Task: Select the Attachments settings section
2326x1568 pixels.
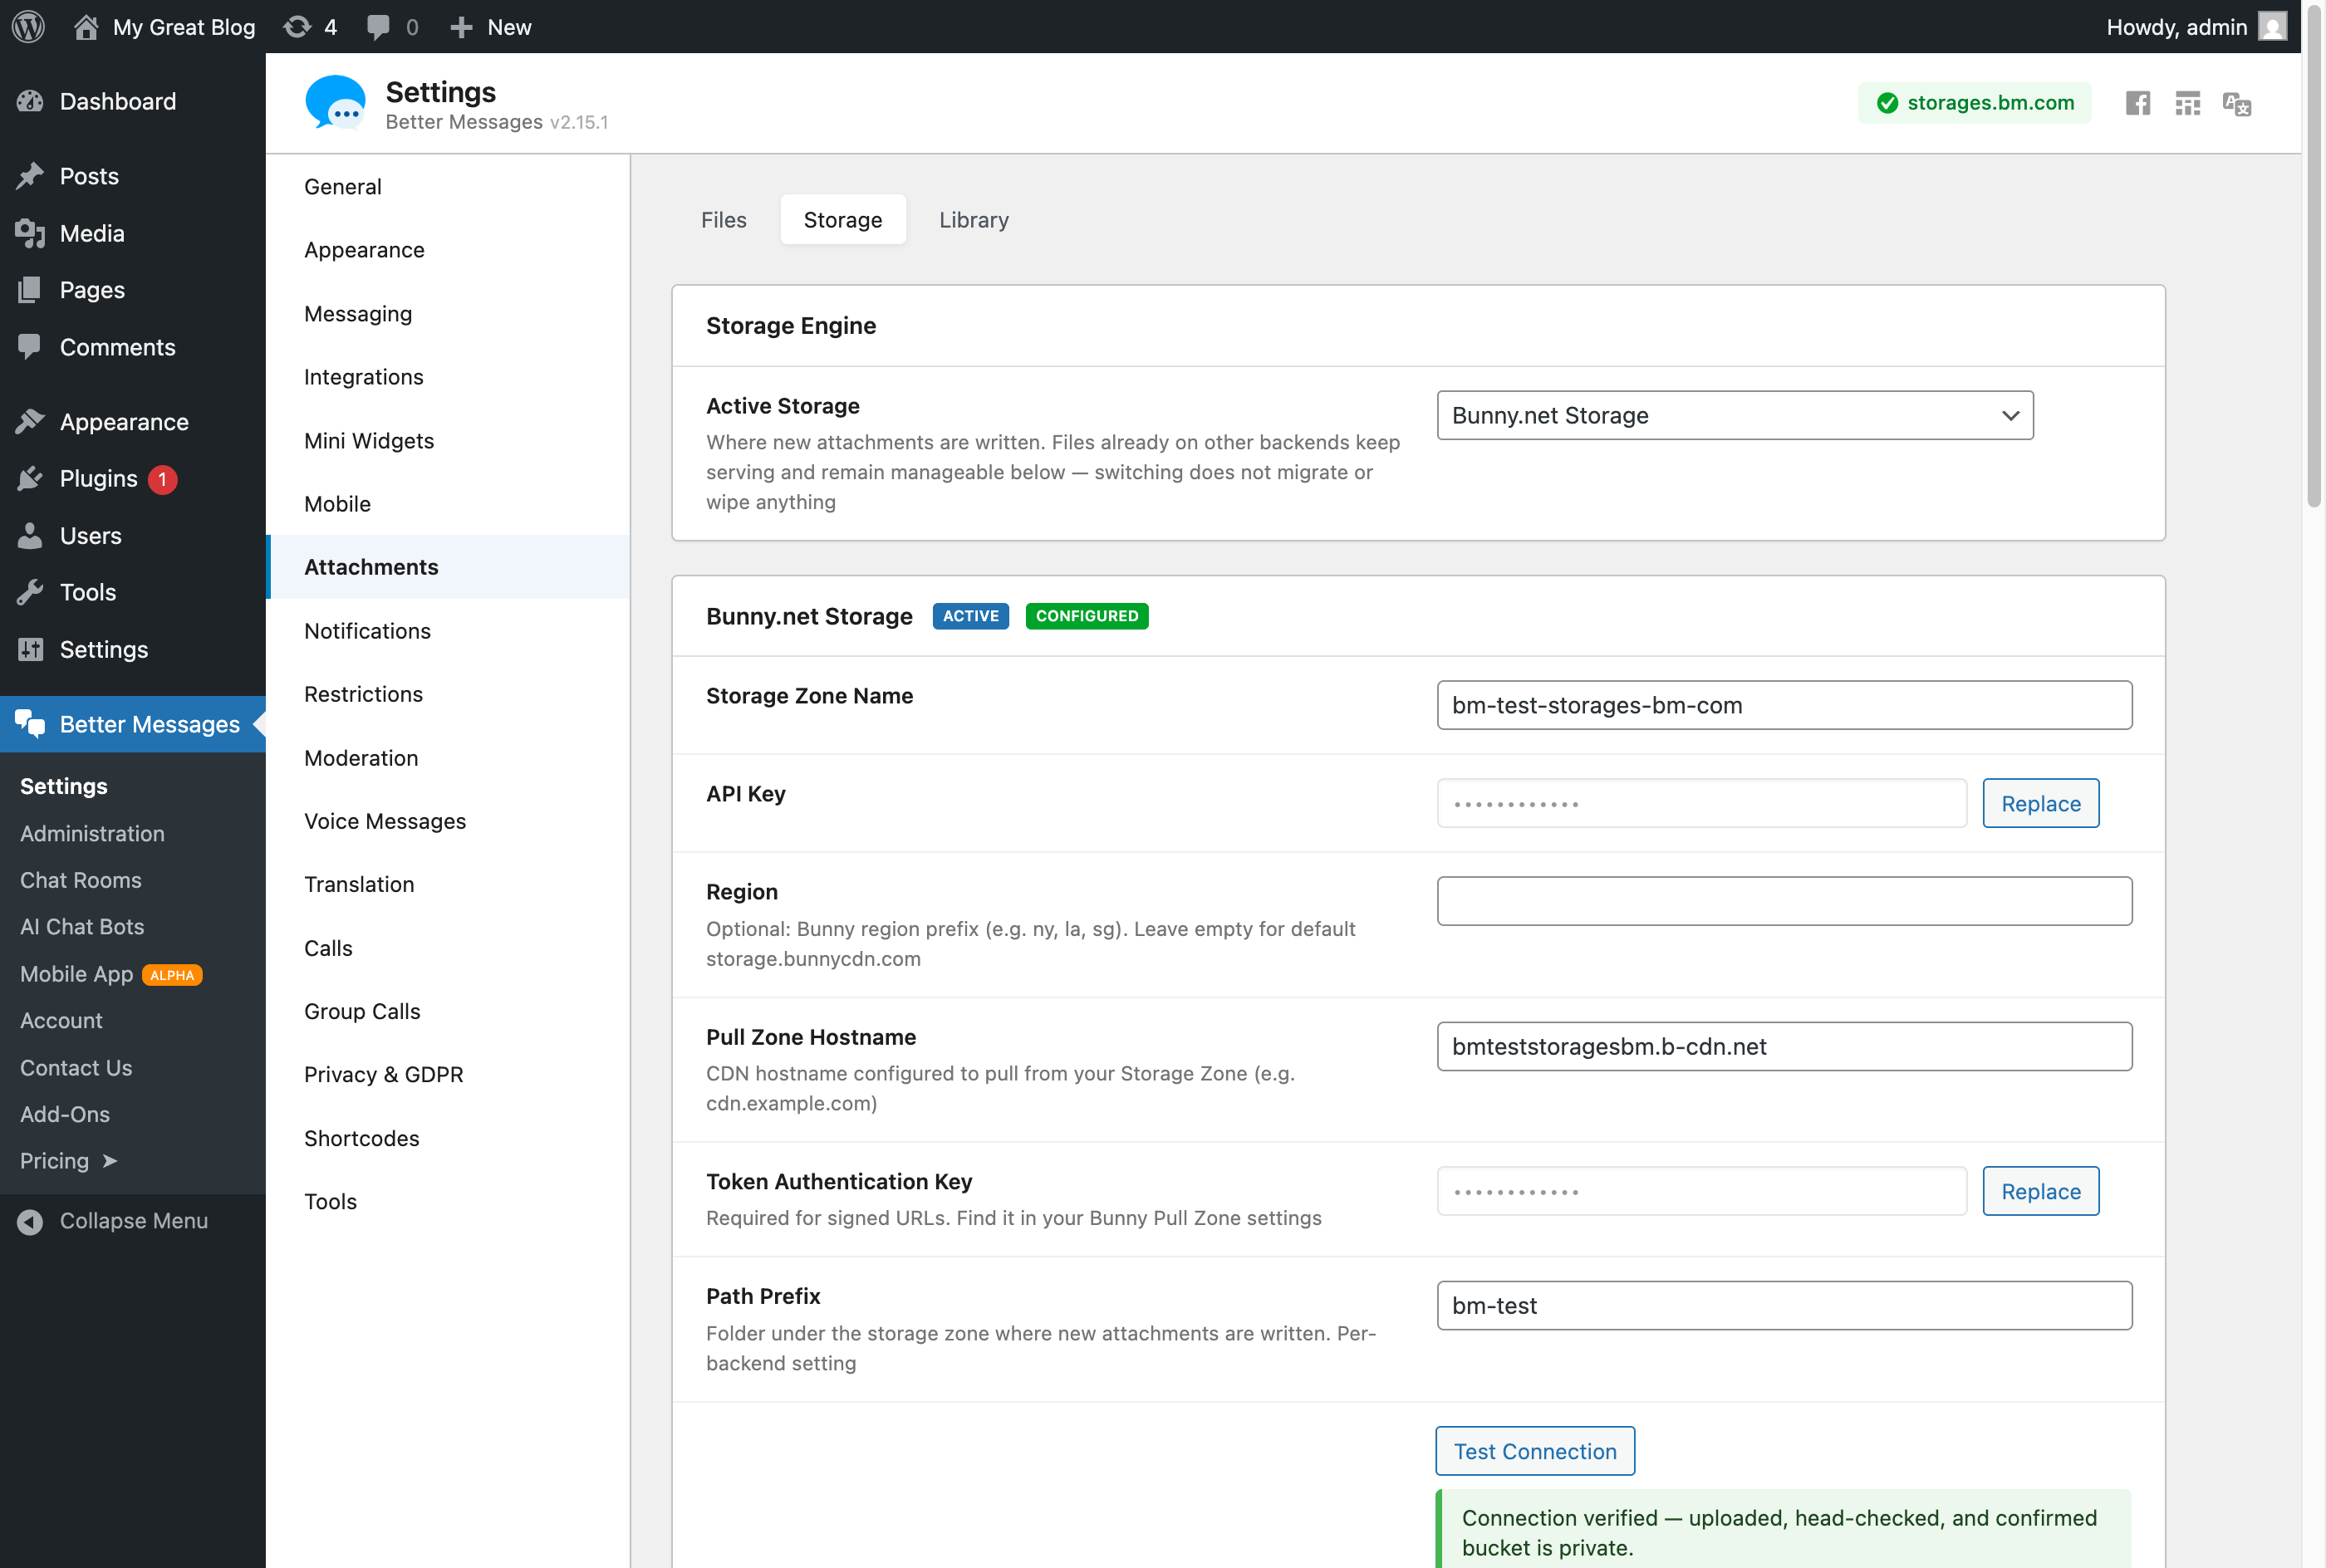Action: 448,567
